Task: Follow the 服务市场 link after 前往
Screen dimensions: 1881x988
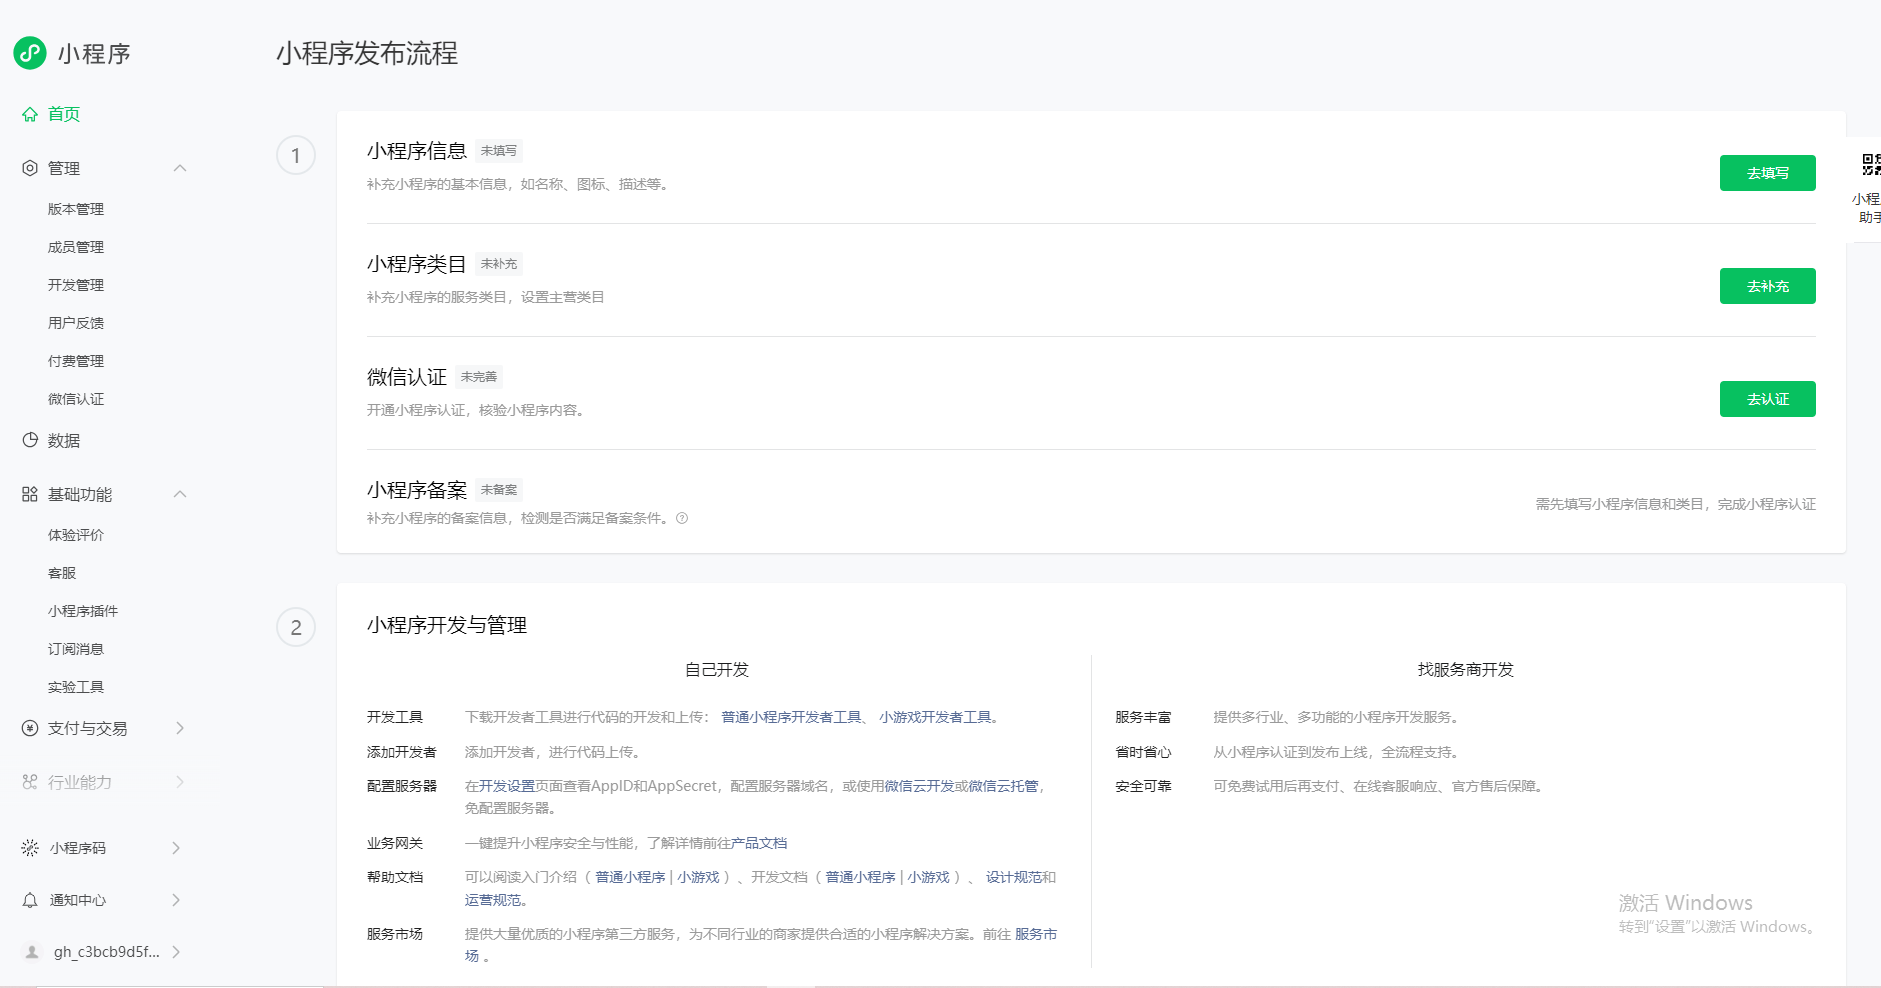Action: pos(1036,934)
